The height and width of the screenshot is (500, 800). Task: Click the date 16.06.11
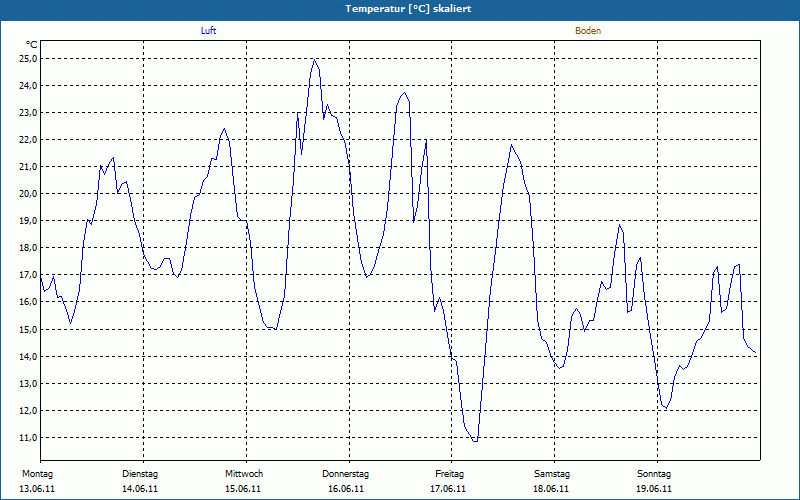tap(346, 489)
